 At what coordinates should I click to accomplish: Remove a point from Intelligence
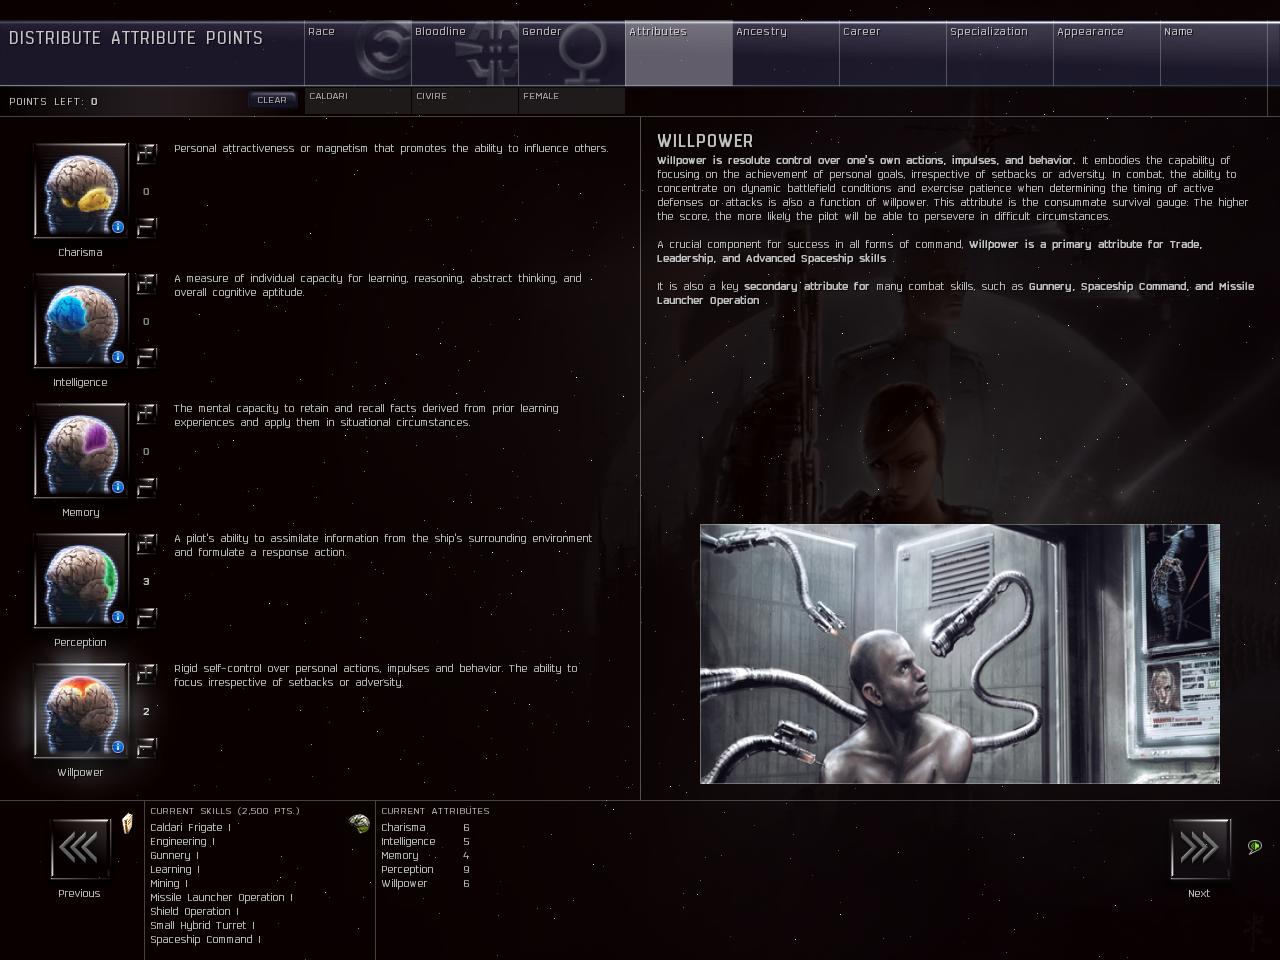click(147, 358)
